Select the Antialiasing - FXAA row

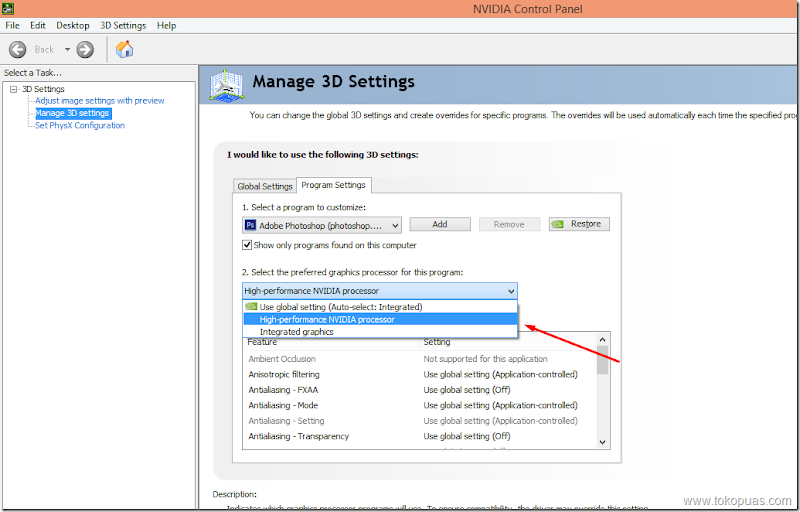[419, 390]
